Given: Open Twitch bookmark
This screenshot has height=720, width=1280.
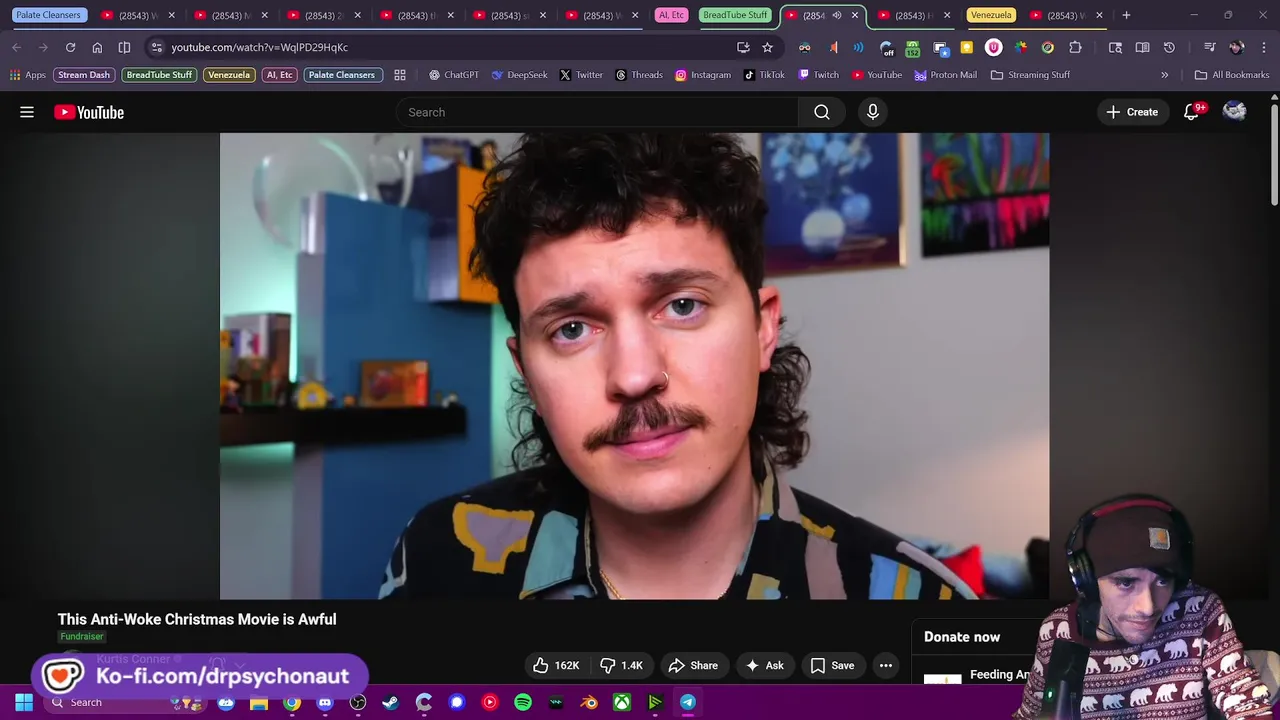Looking at the screenshot, I should 818,75.
